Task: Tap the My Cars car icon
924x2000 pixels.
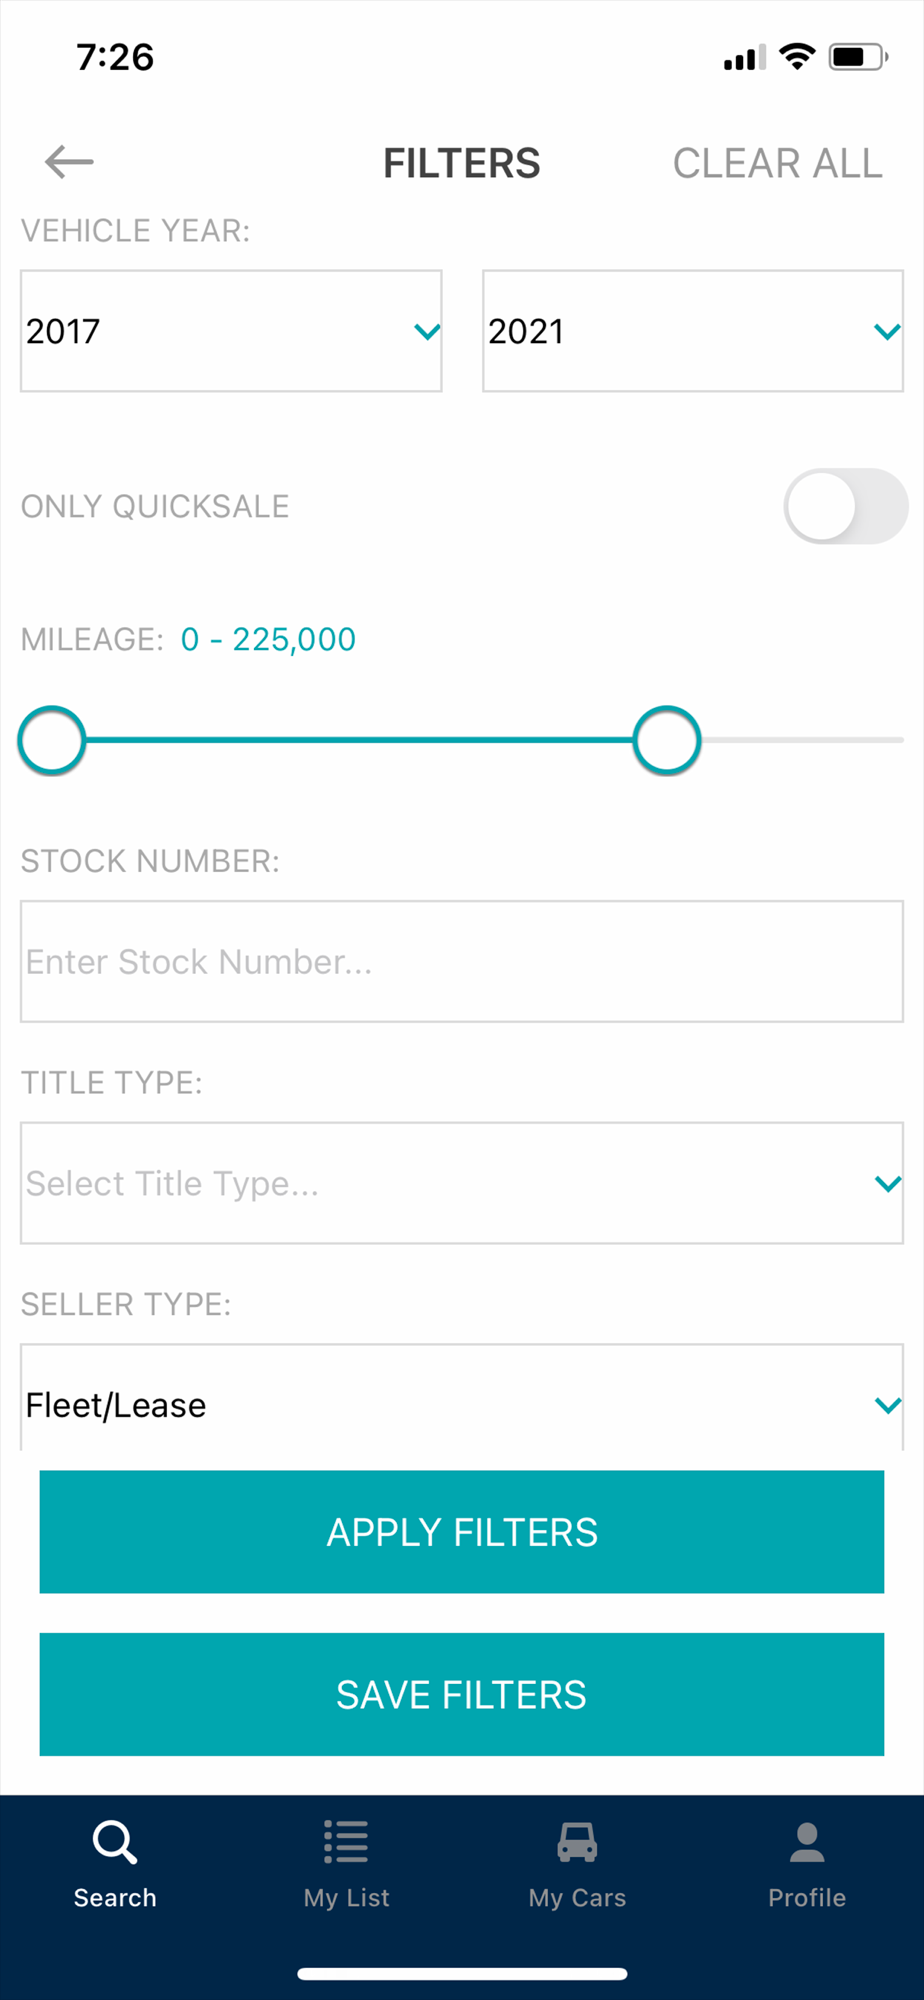Action: [577, 1841]
